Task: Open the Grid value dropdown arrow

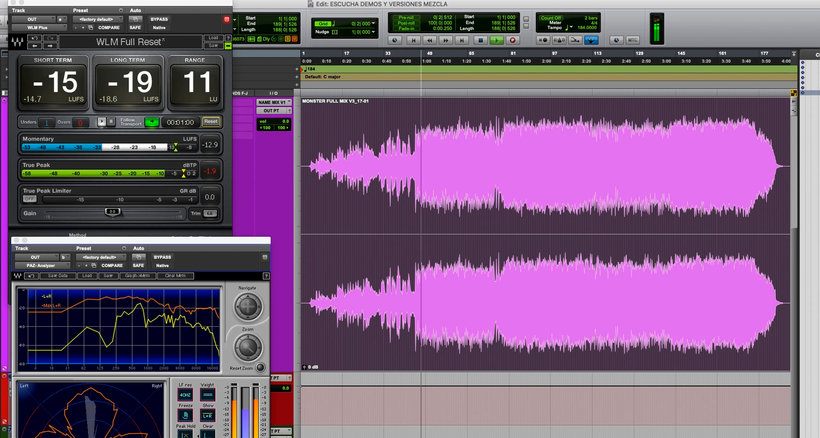Action: click(x=373, y=23)
